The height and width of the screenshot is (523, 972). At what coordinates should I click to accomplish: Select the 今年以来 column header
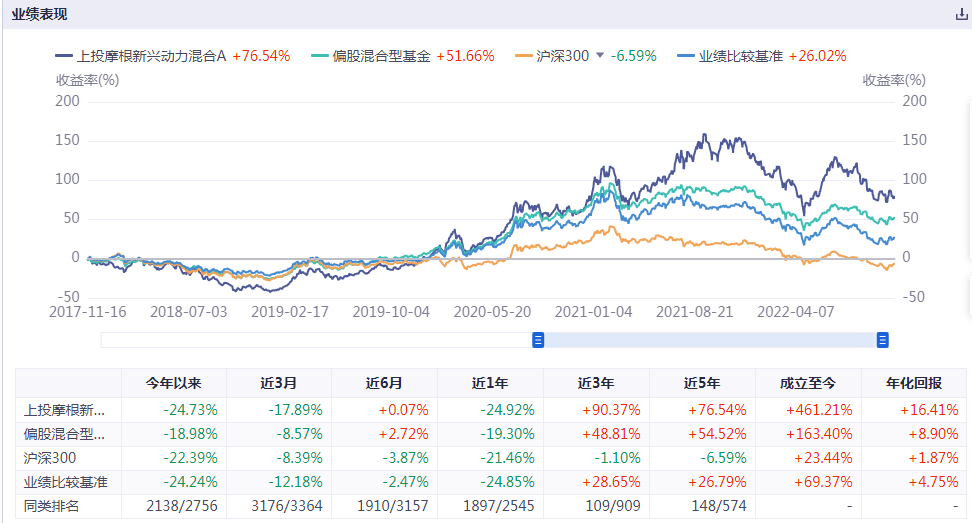(x=174, y=383)
